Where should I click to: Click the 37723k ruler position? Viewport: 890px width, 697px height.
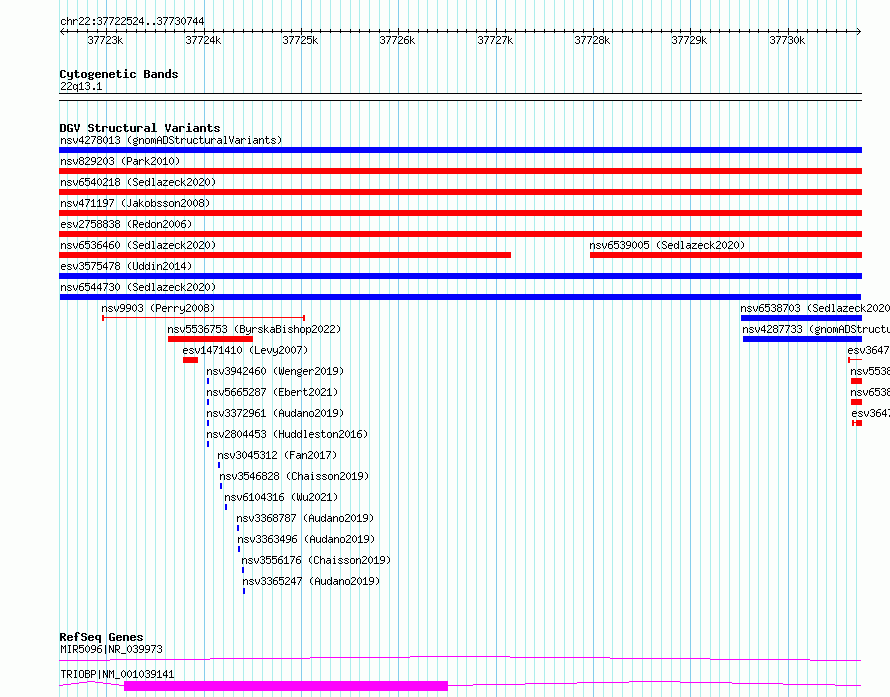point(105,40)
